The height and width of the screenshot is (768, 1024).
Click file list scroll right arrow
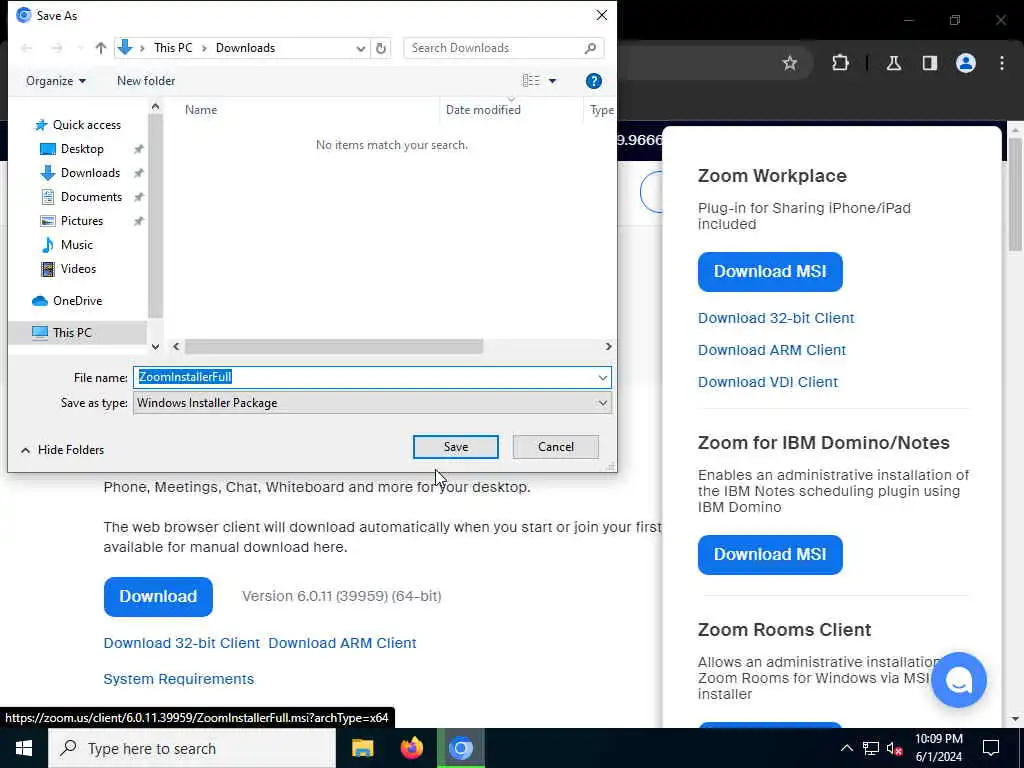coord(608,347)
